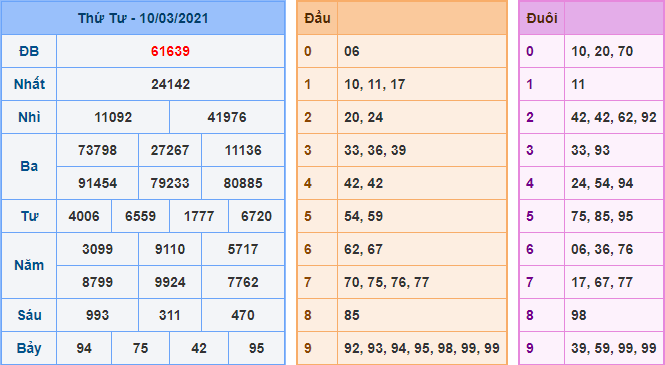Click Năm prize number 9924

(x=170, y=282)
